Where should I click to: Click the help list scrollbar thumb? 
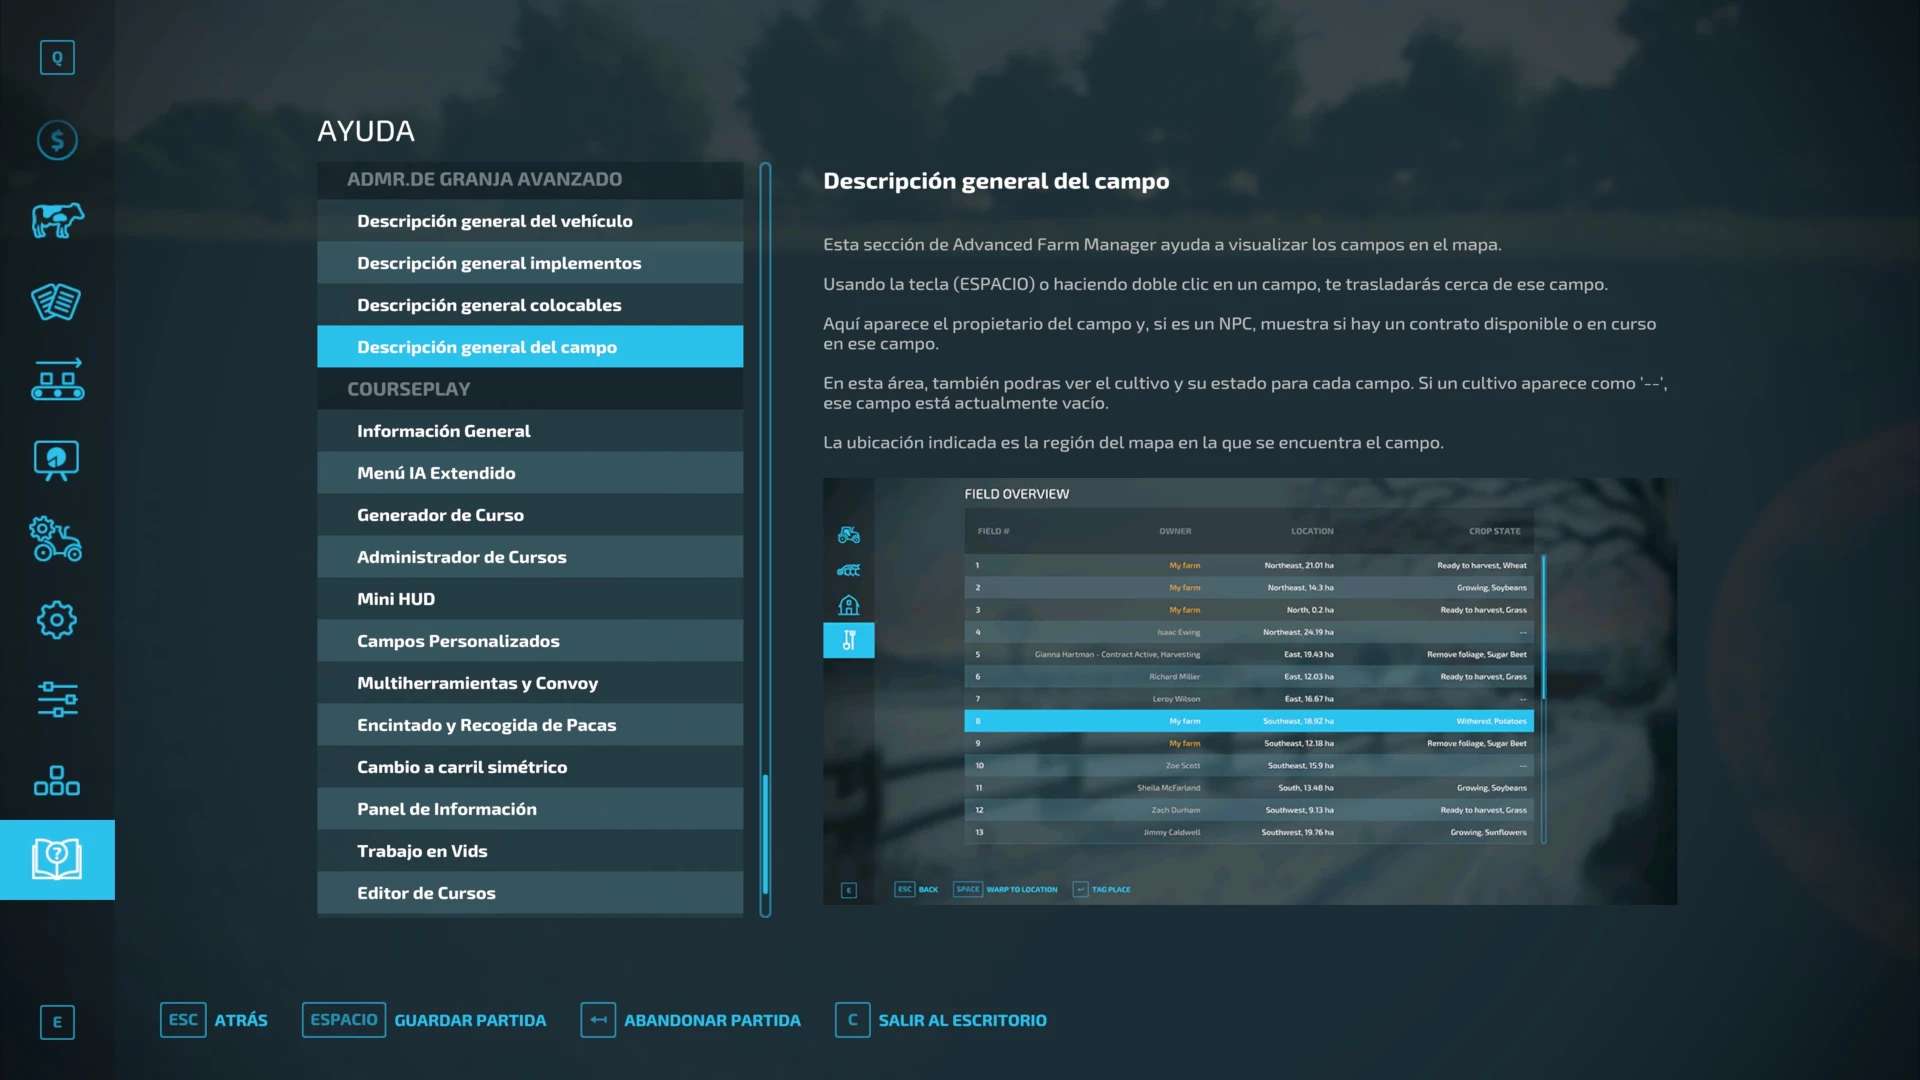[765, 834]
